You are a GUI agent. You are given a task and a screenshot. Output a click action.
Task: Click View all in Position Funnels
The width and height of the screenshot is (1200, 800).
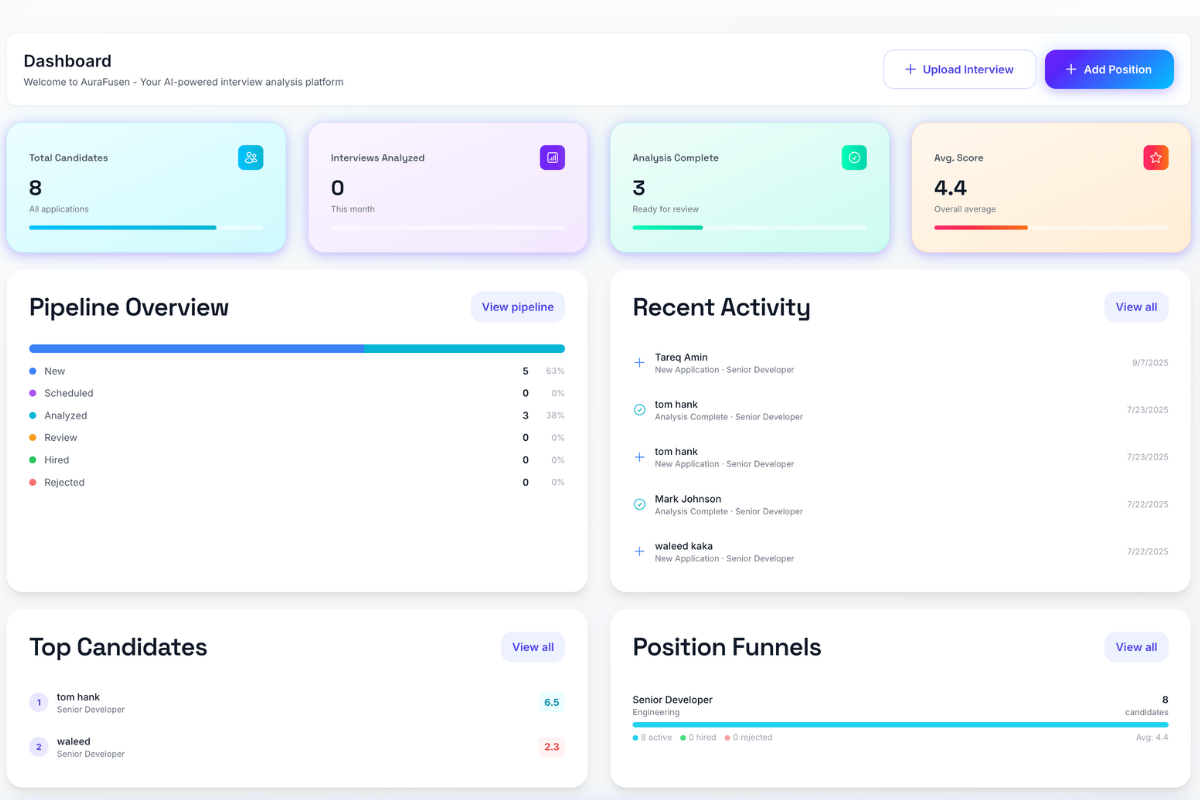coord(1136,647)
